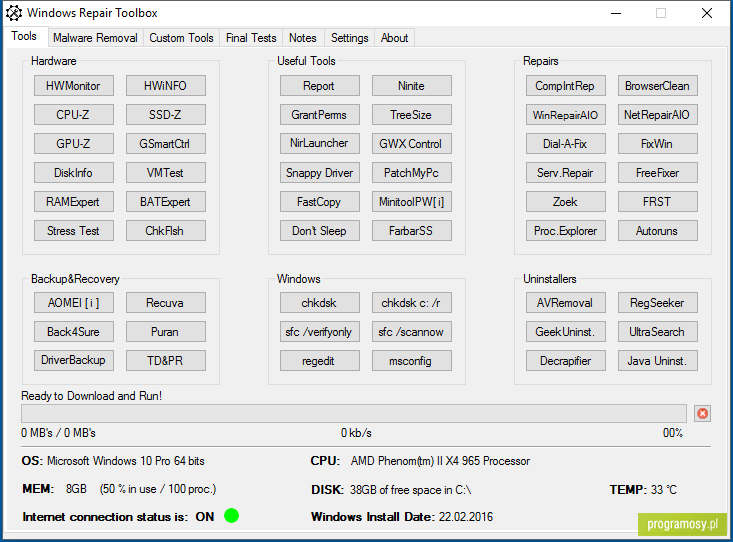Open the Final Tests tab
The height and width of the screenshot is (542, 733).
tap(251, 38)
